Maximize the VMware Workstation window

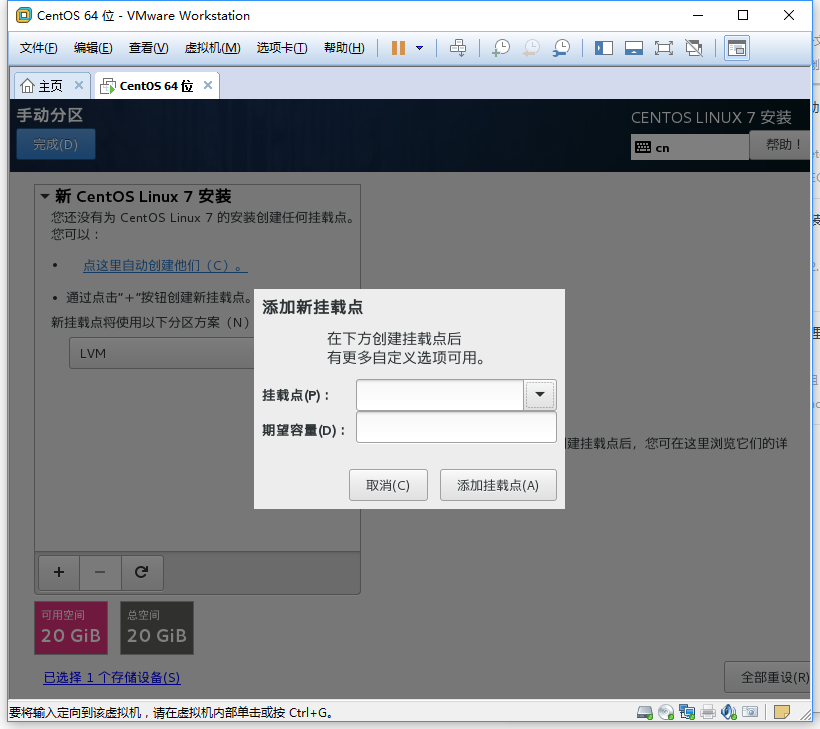[x=743, y=15]
